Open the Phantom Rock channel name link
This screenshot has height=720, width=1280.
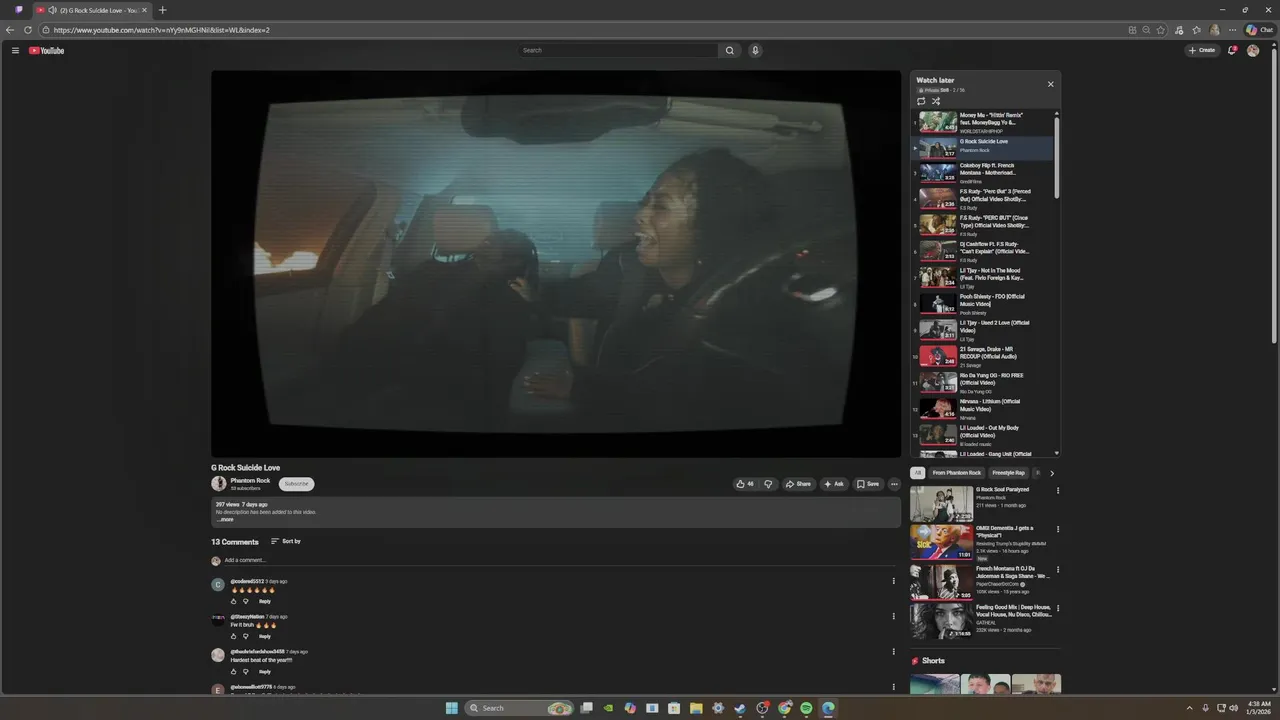250,480
